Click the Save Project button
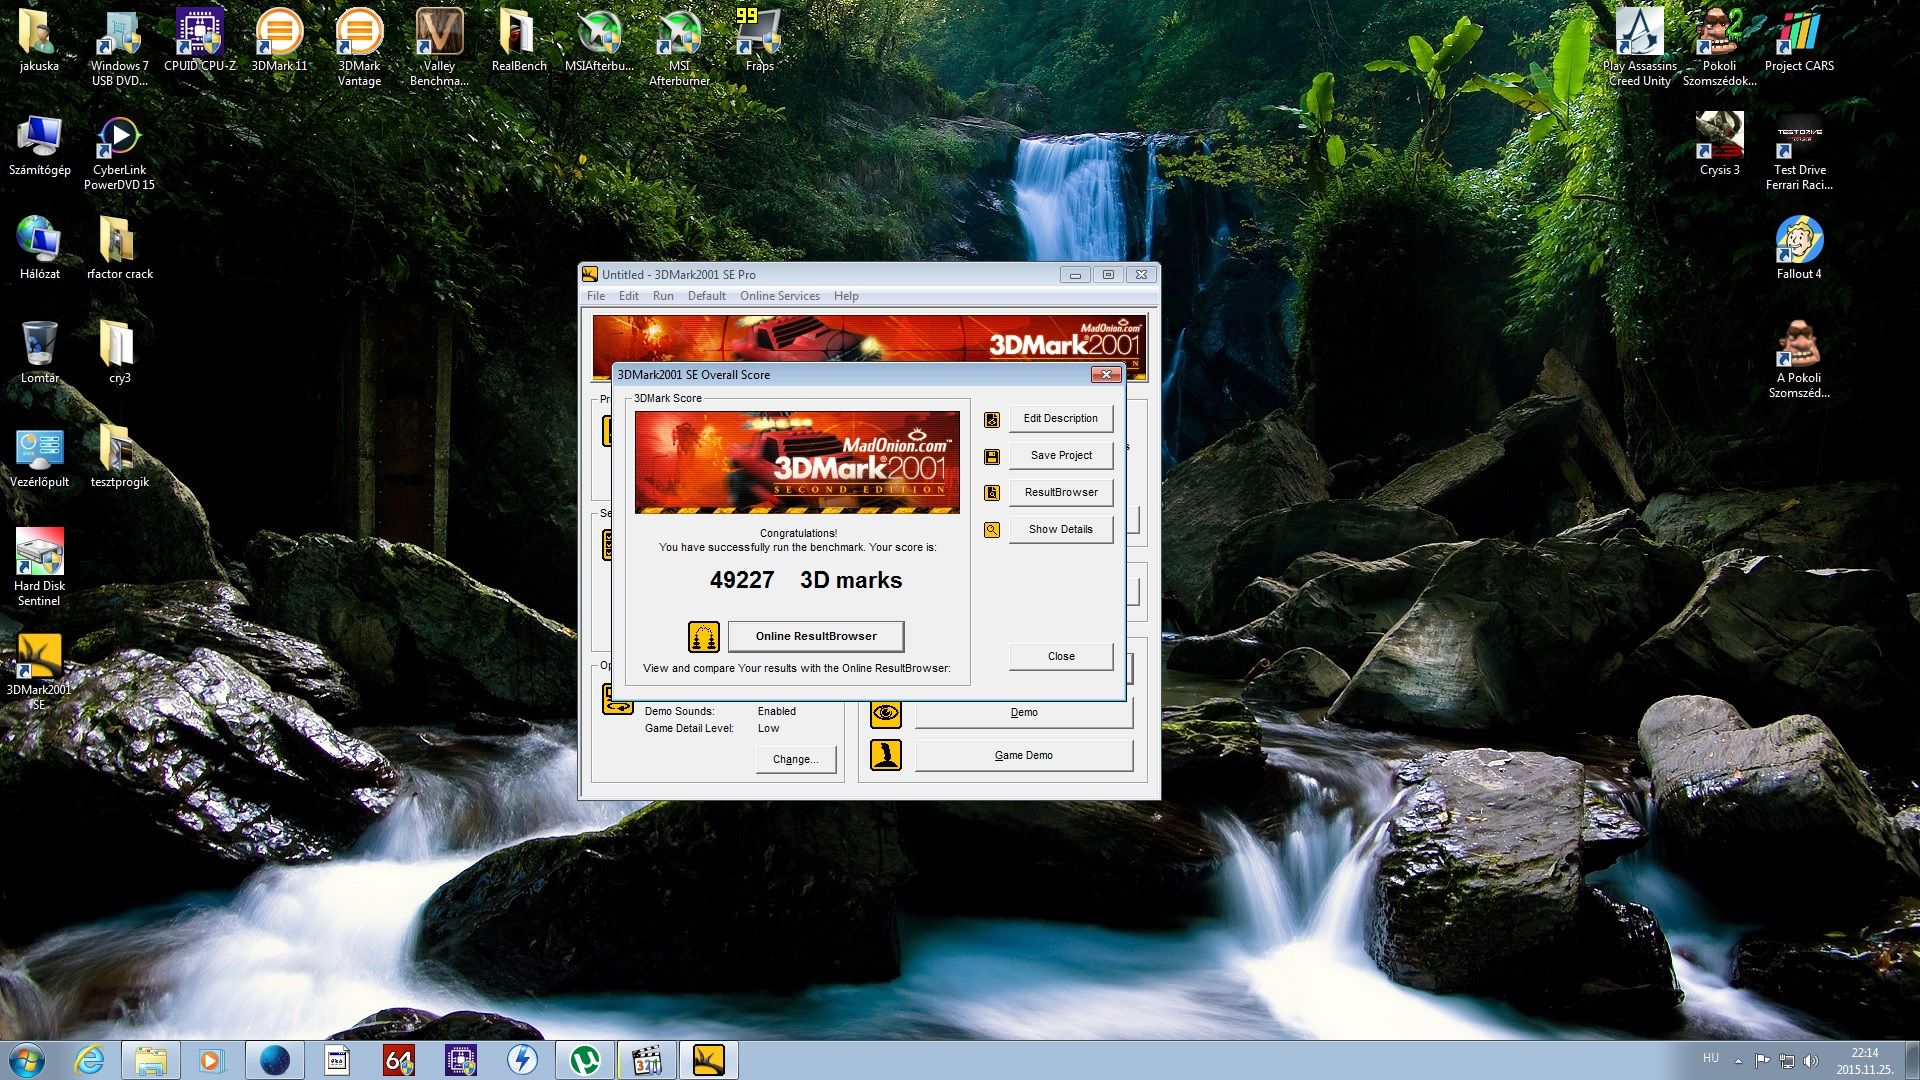Viewport: 1920px width, 1080px height. tap(1061, 455)
